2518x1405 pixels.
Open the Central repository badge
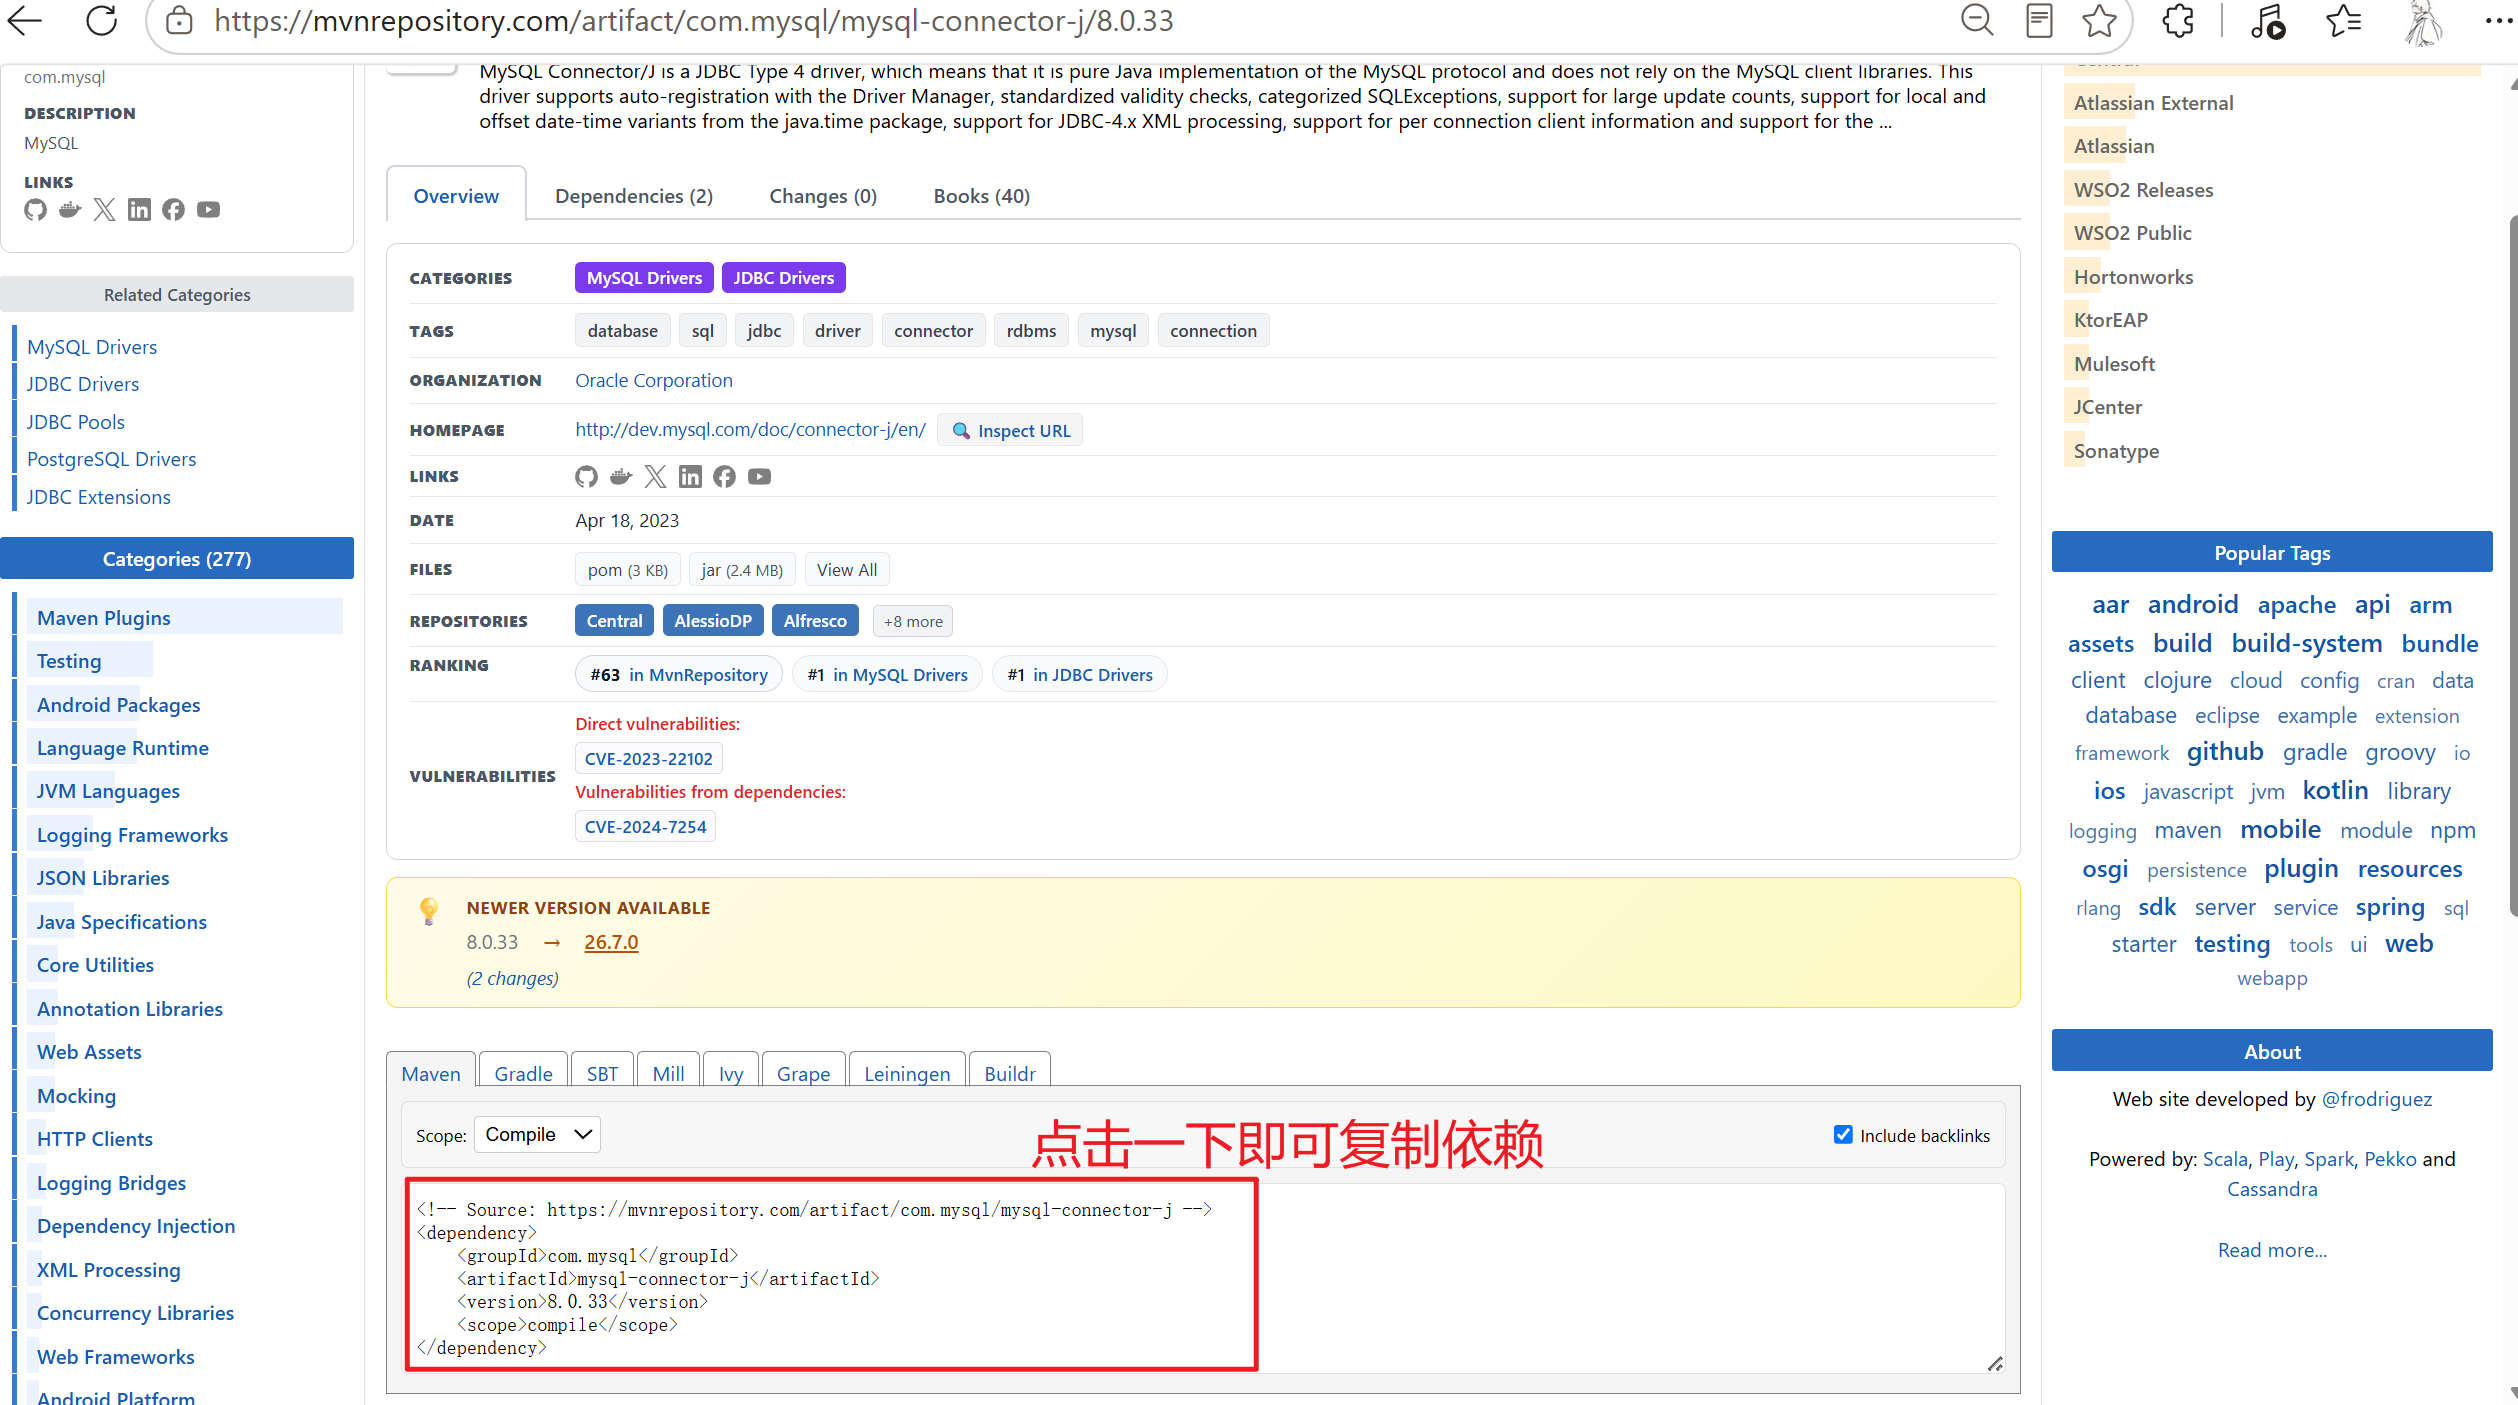click(614, 621)
